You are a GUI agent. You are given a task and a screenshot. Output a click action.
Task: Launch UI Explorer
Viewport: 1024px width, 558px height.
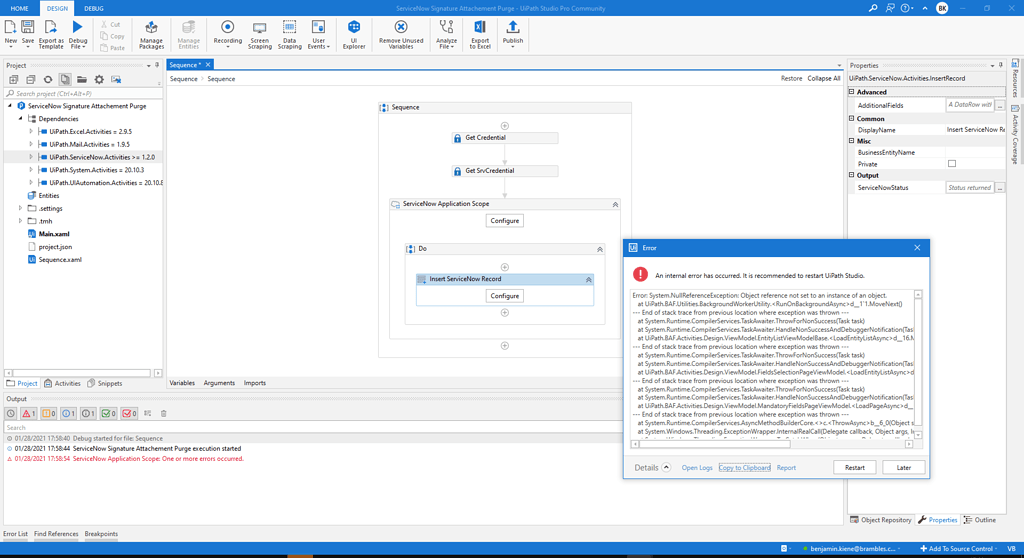click(354, 34)
